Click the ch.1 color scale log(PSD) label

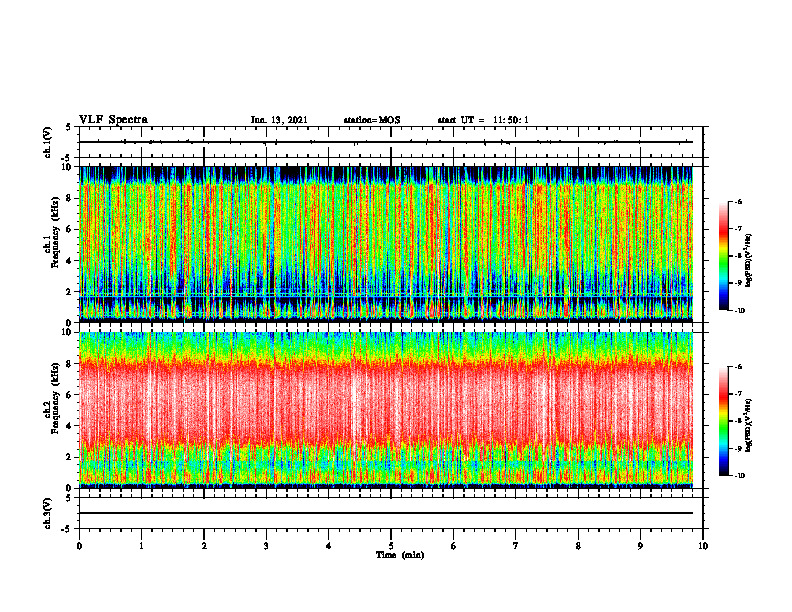[x=749, y=261]
